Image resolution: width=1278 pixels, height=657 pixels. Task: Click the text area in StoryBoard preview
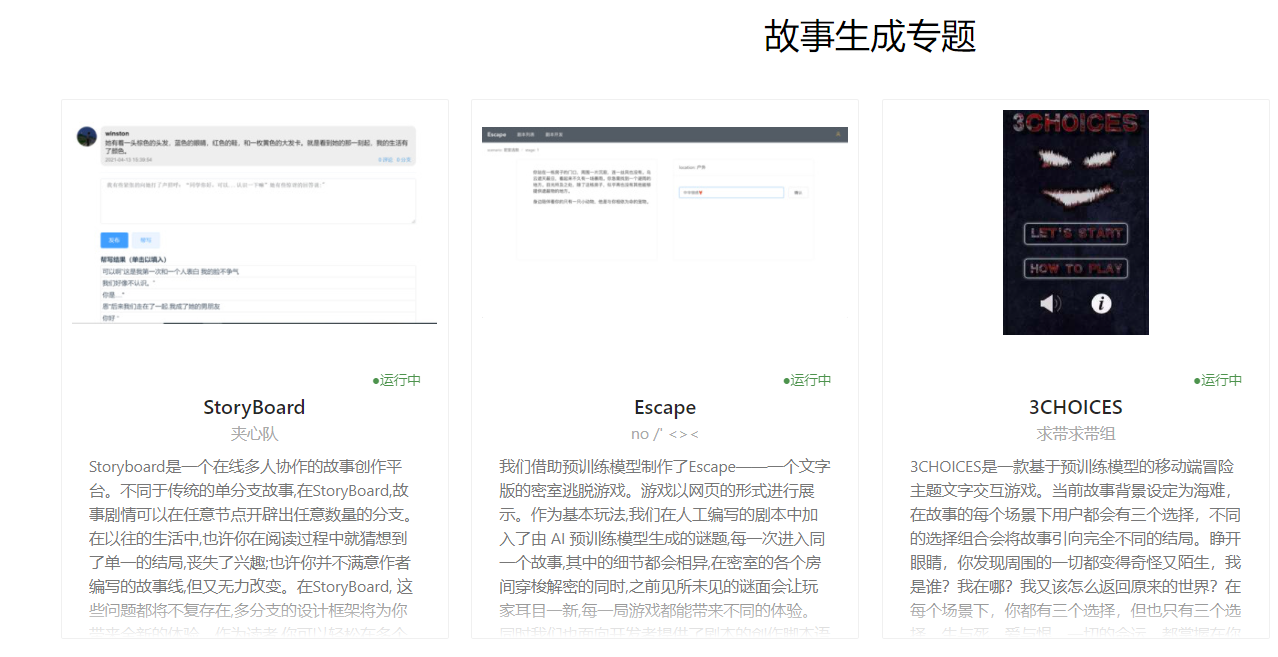pyautogui.click(x=258, y=200)
